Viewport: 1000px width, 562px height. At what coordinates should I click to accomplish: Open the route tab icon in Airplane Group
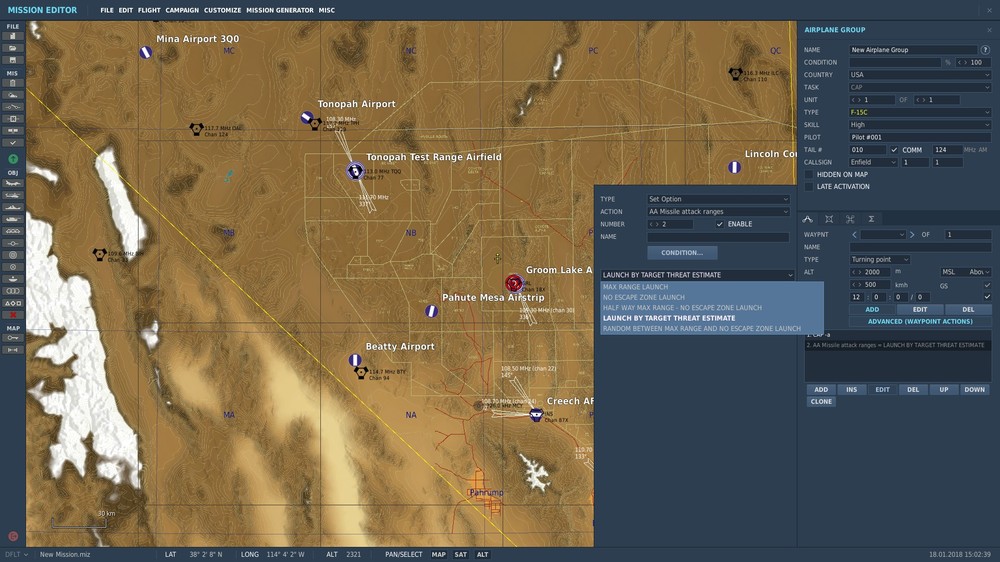(807, 219)
